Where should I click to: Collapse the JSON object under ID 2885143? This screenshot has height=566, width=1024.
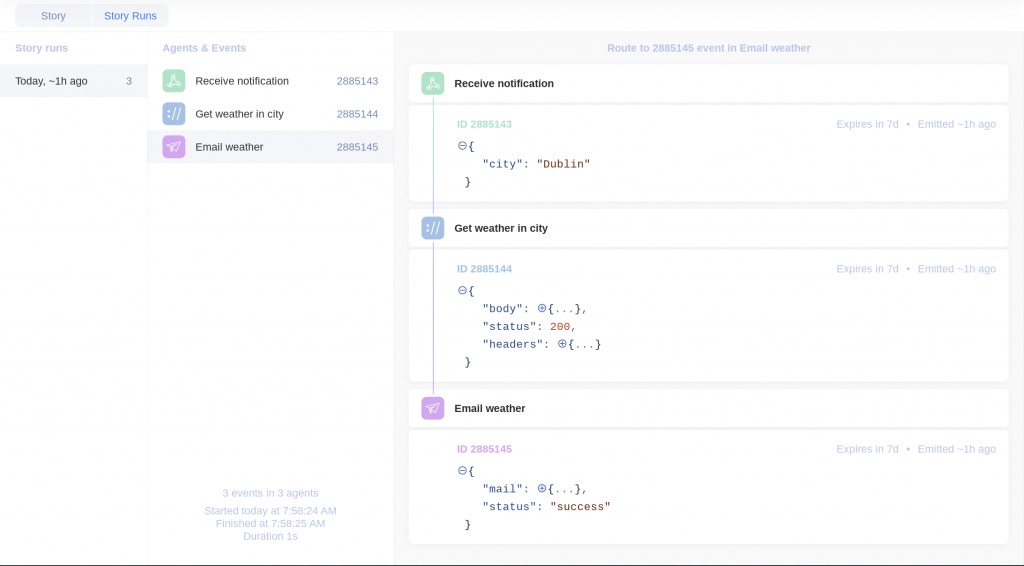[x=462, y=146]
